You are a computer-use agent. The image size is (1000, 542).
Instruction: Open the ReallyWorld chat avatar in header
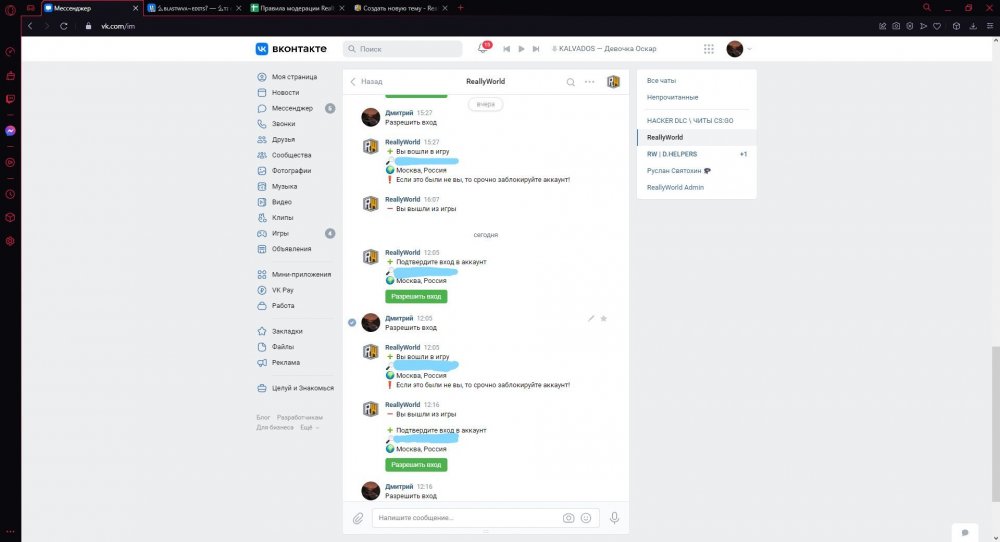click(613, 82)
